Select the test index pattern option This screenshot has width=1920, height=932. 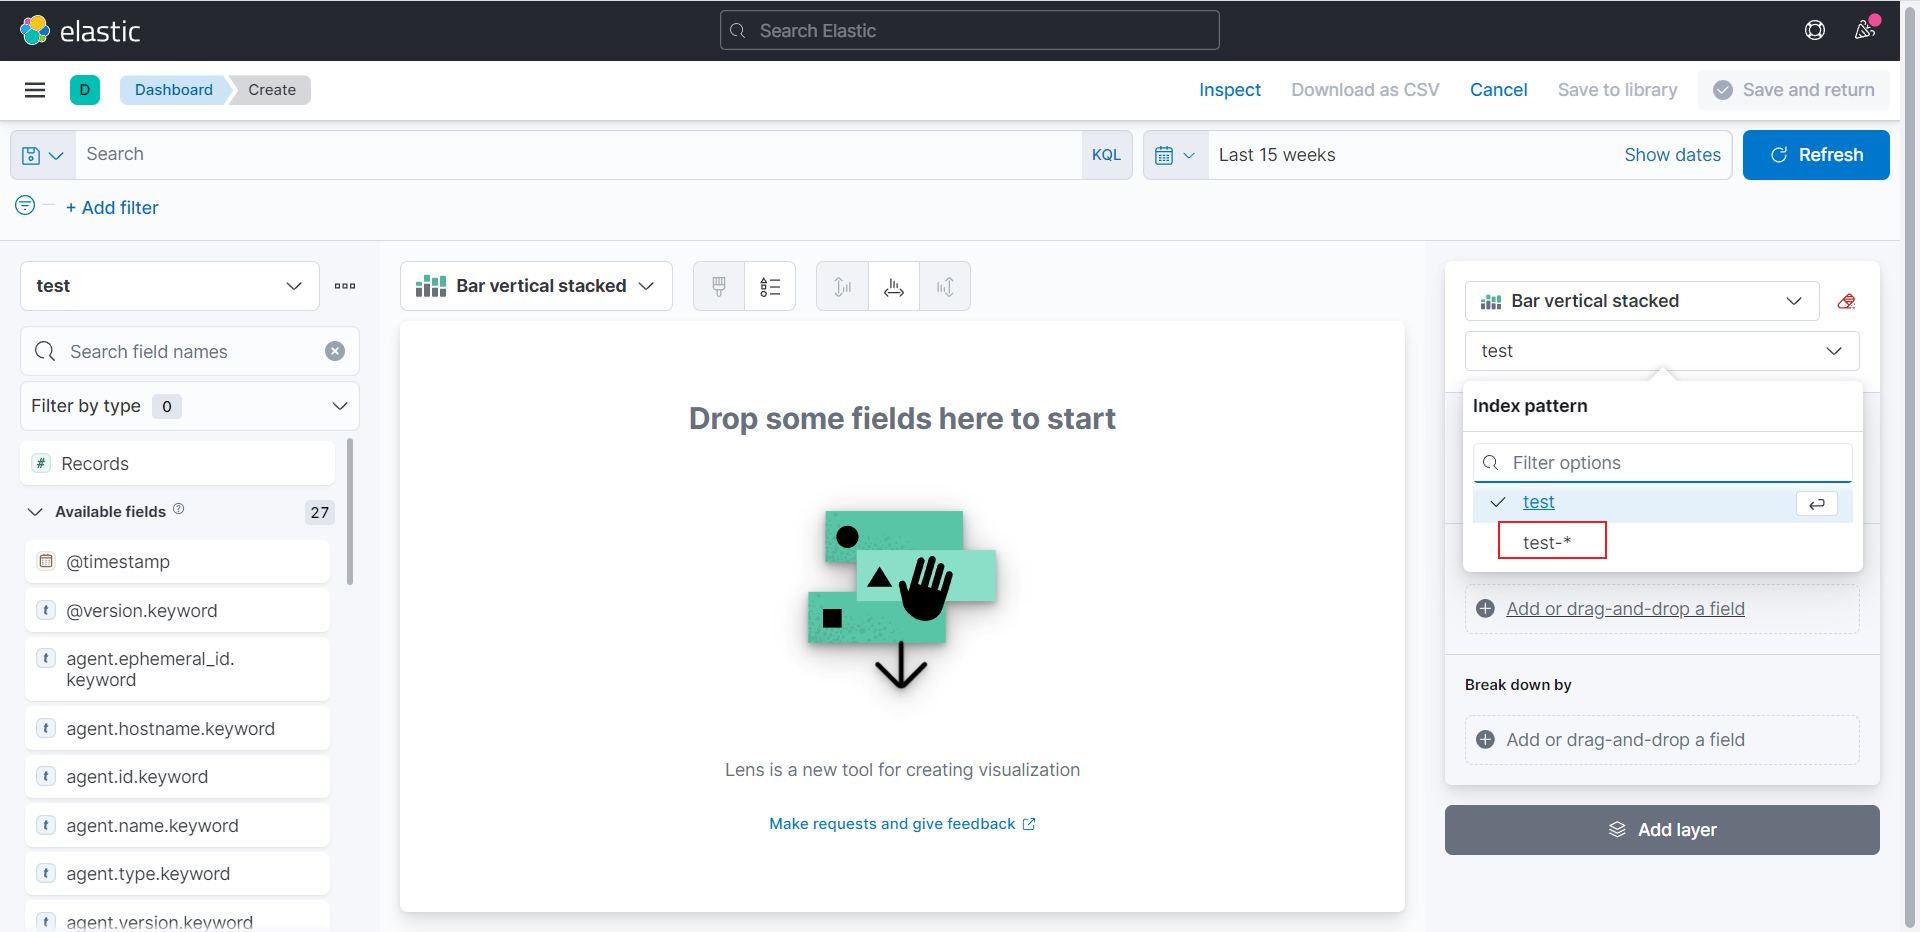[x=1662, y=503]
